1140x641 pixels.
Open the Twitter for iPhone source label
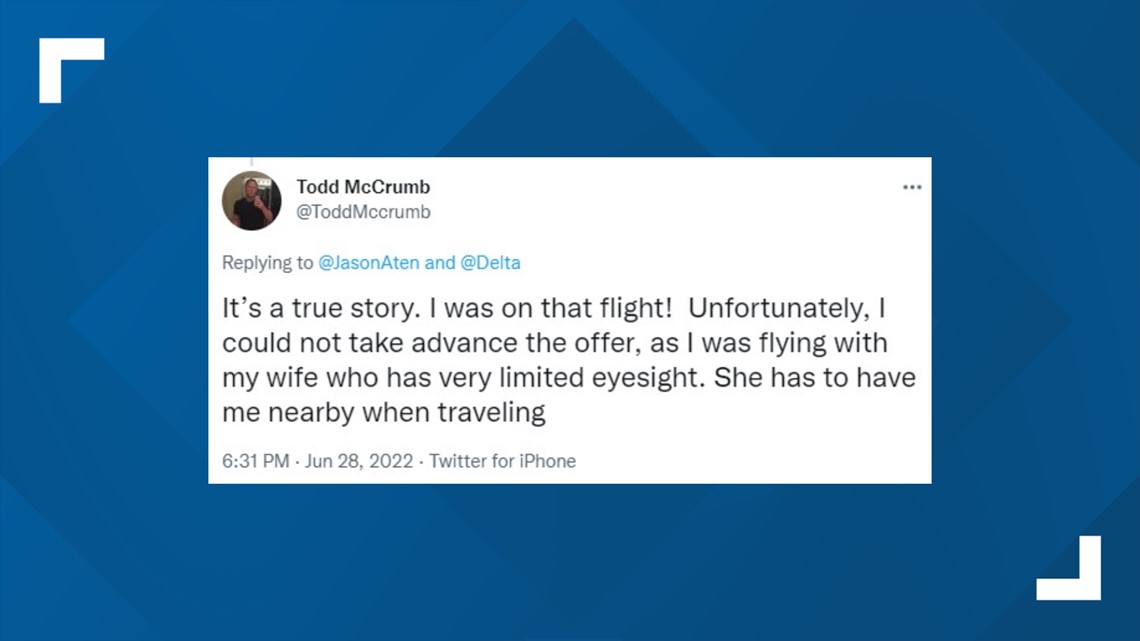(502, 461)
